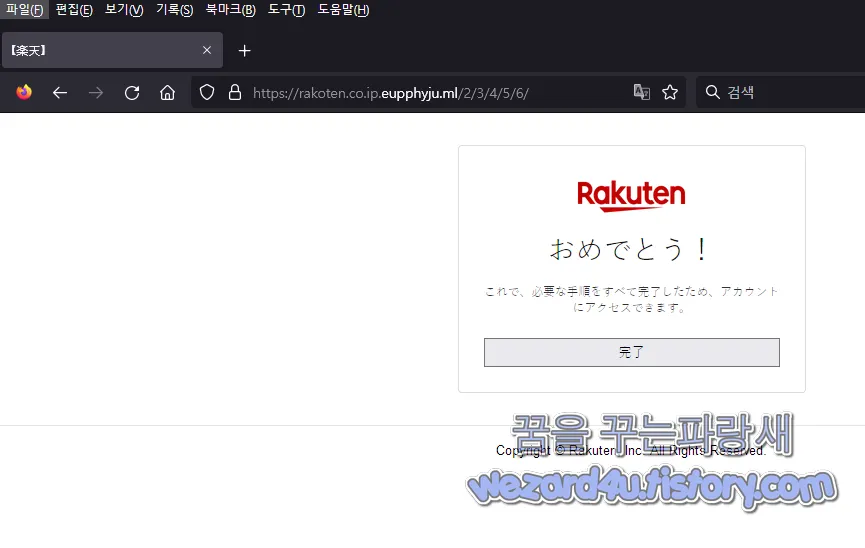This screenshot has height=548, width=865.
Task: Open the 북마크(B) menu
Action: coord(231,9)
